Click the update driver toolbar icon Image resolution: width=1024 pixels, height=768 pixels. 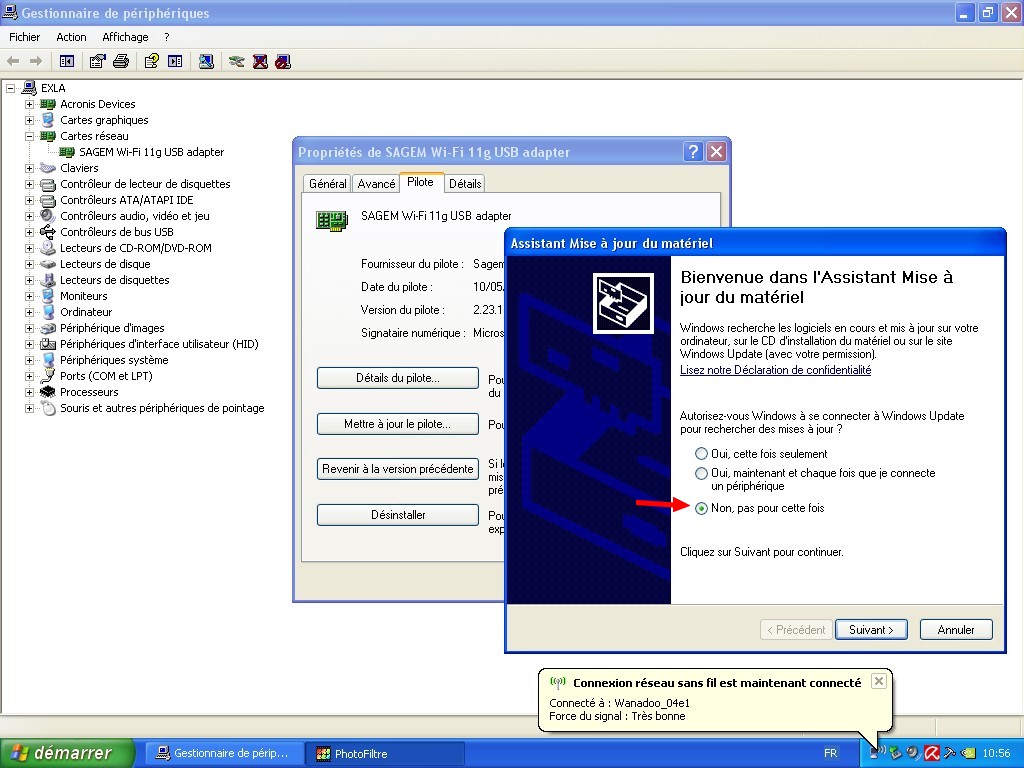click(236, 61)
